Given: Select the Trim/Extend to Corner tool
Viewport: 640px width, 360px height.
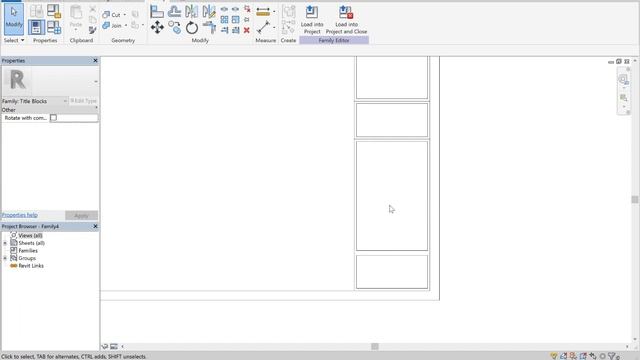Looking at the screenshot, I should pos(209,28).
